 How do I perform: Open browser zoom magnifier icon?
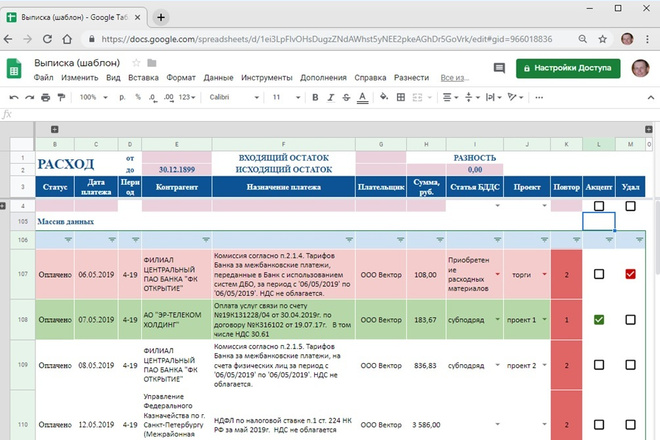[583, 39]
